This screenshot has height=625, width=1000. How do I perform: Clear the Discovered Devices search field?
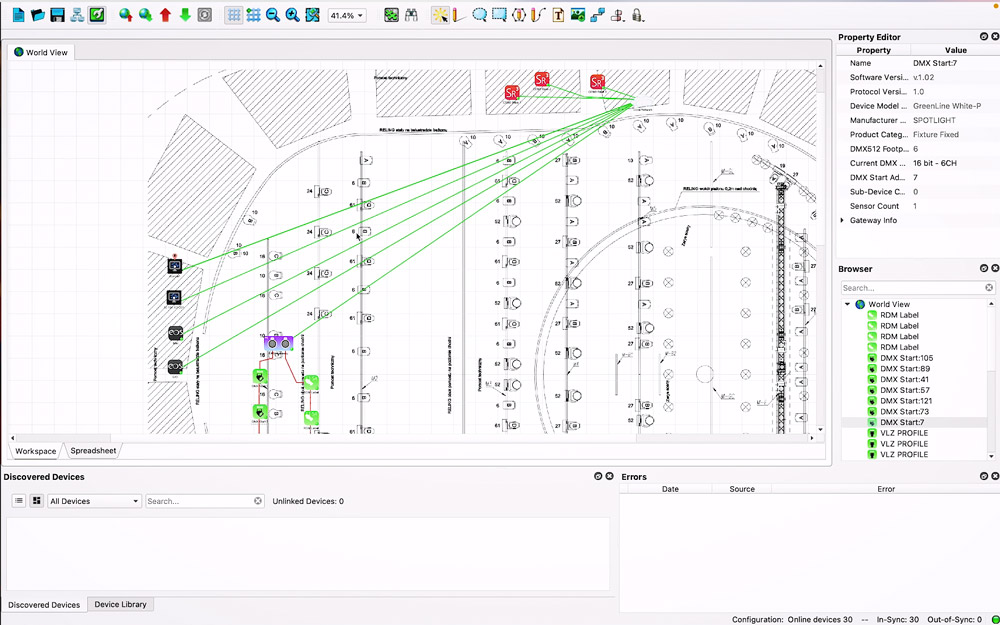point(258,501)
